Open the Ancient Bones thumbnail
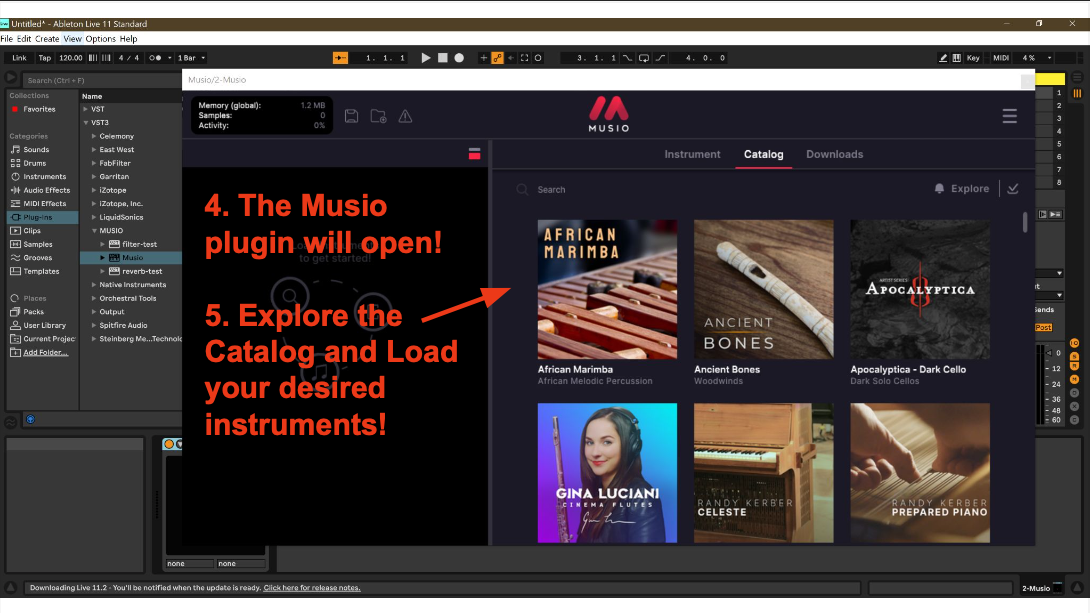Screen dimensions: 1090x613 pyautogui.click(x=763, y=289)
